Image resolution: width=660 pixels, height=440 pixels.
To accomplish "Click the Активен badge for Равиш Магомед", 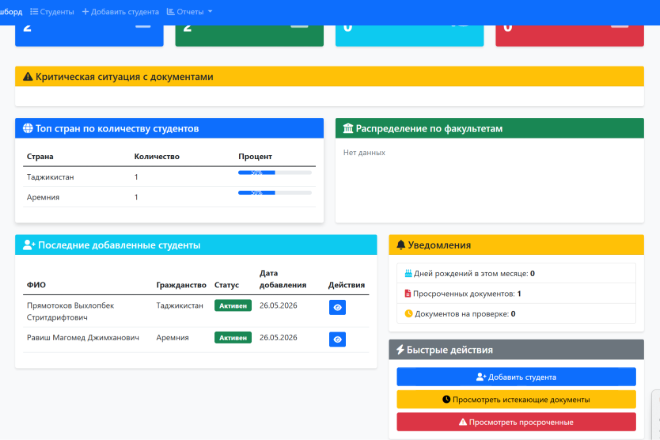I will (x=233, y=338).
